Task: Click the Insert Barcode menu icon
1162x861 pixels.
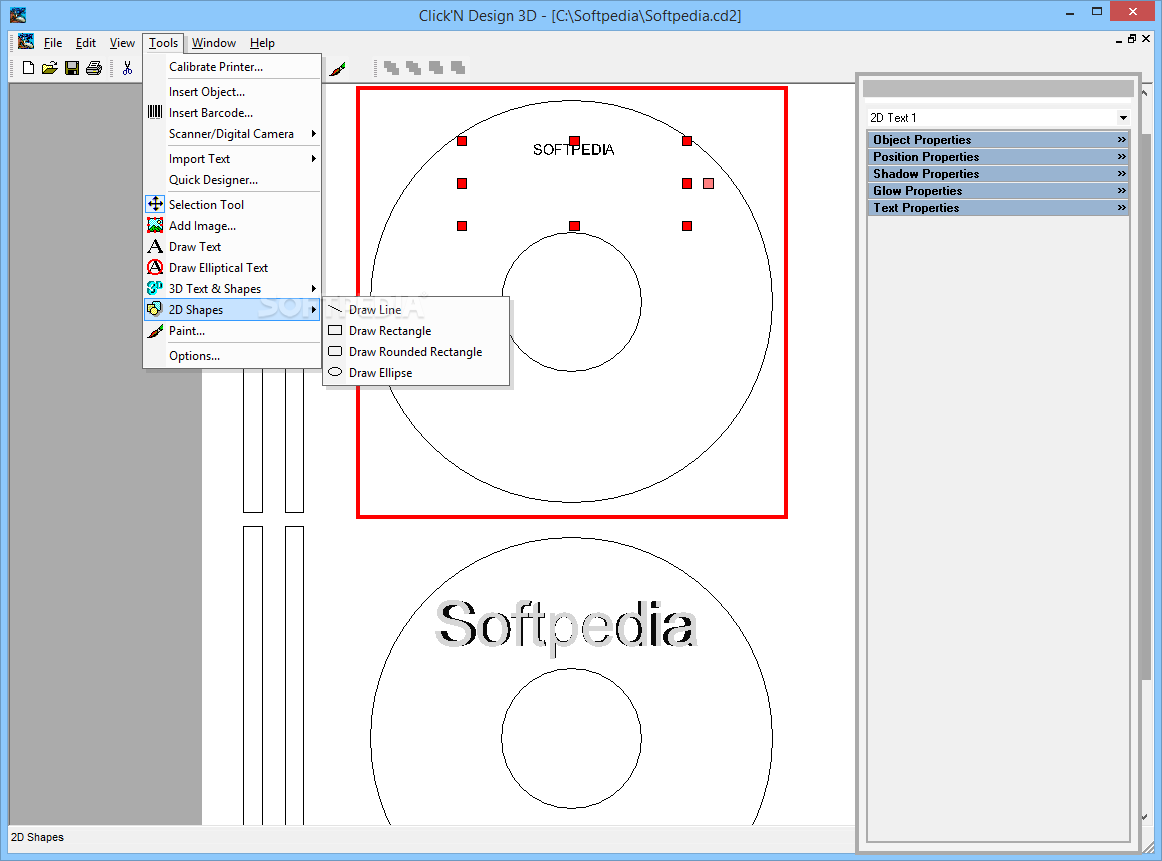Action: coord(155,112)
